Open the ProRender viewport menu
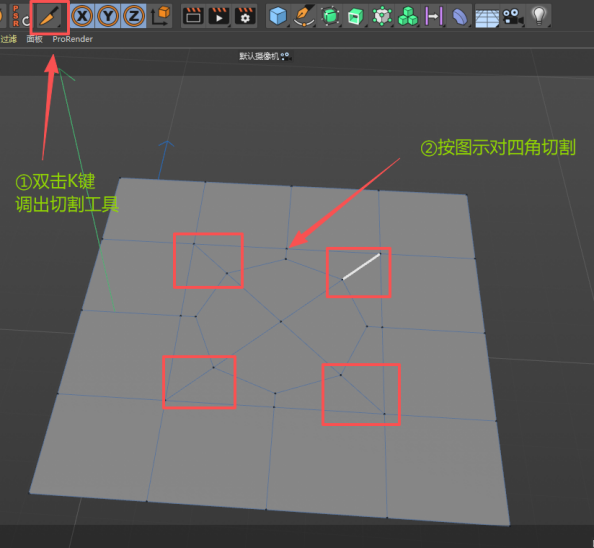This screenshot has width=594, height=548. coord(72,39)
